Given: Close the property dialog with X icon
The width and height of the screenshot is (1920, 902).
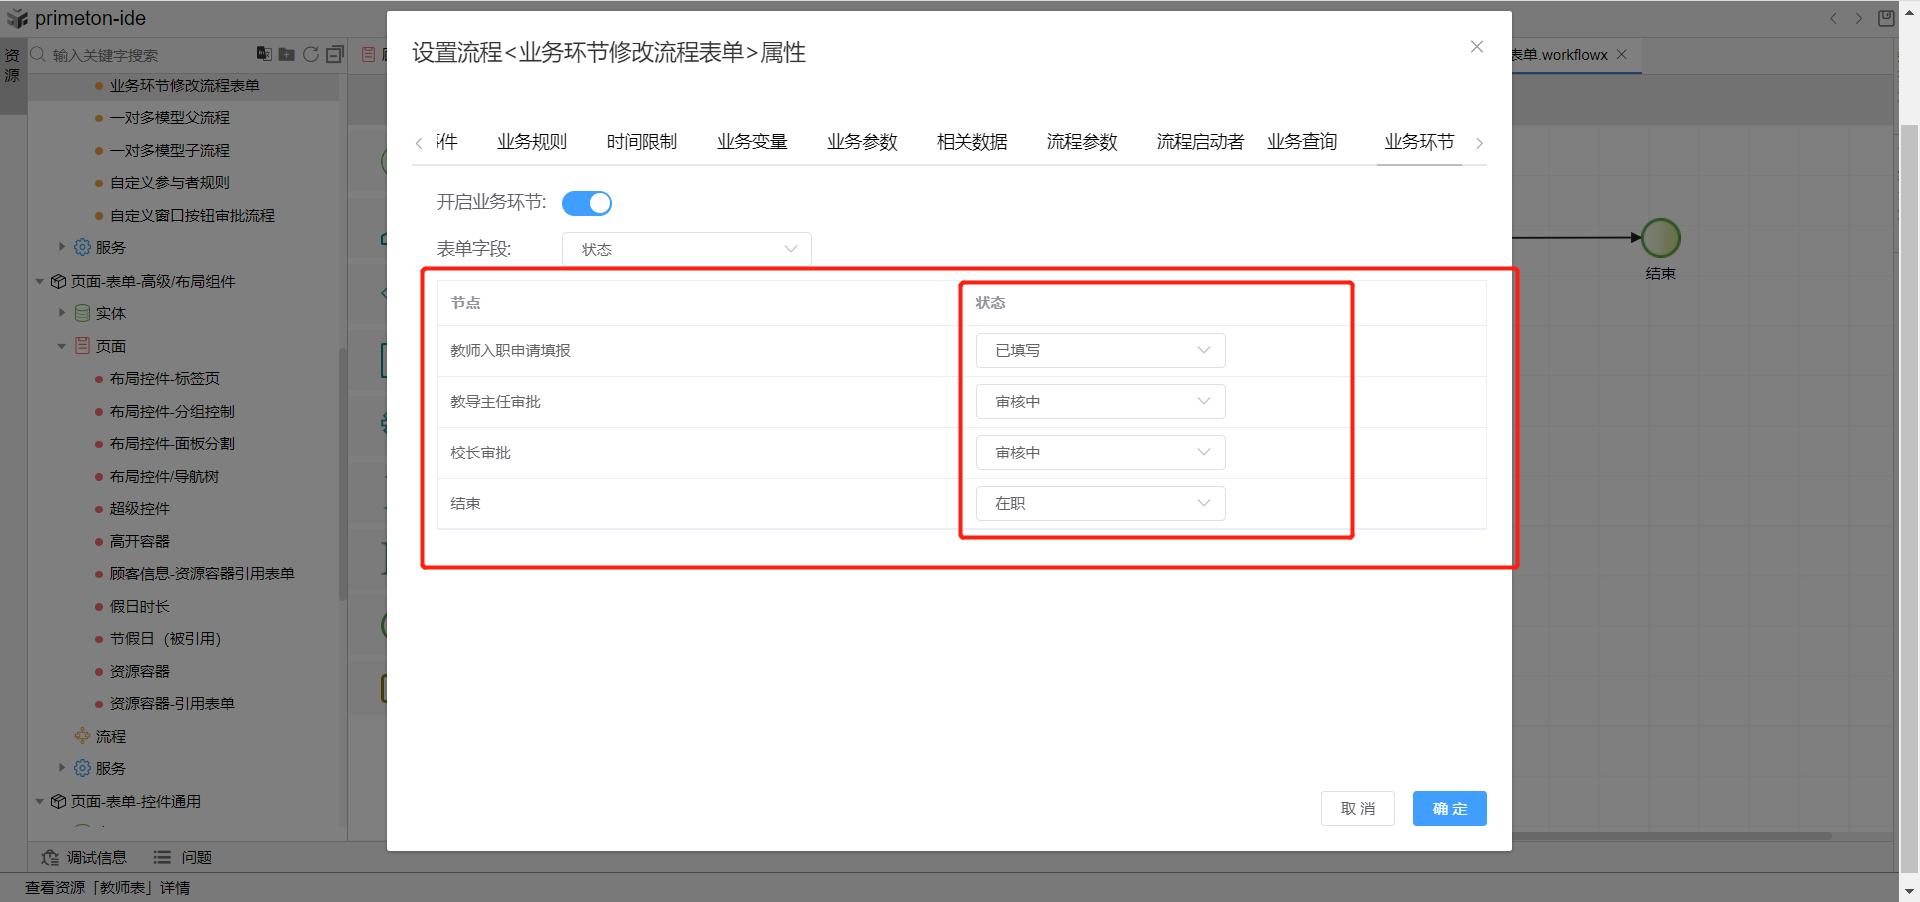Looking at the screenshot, I should 1476,47.
